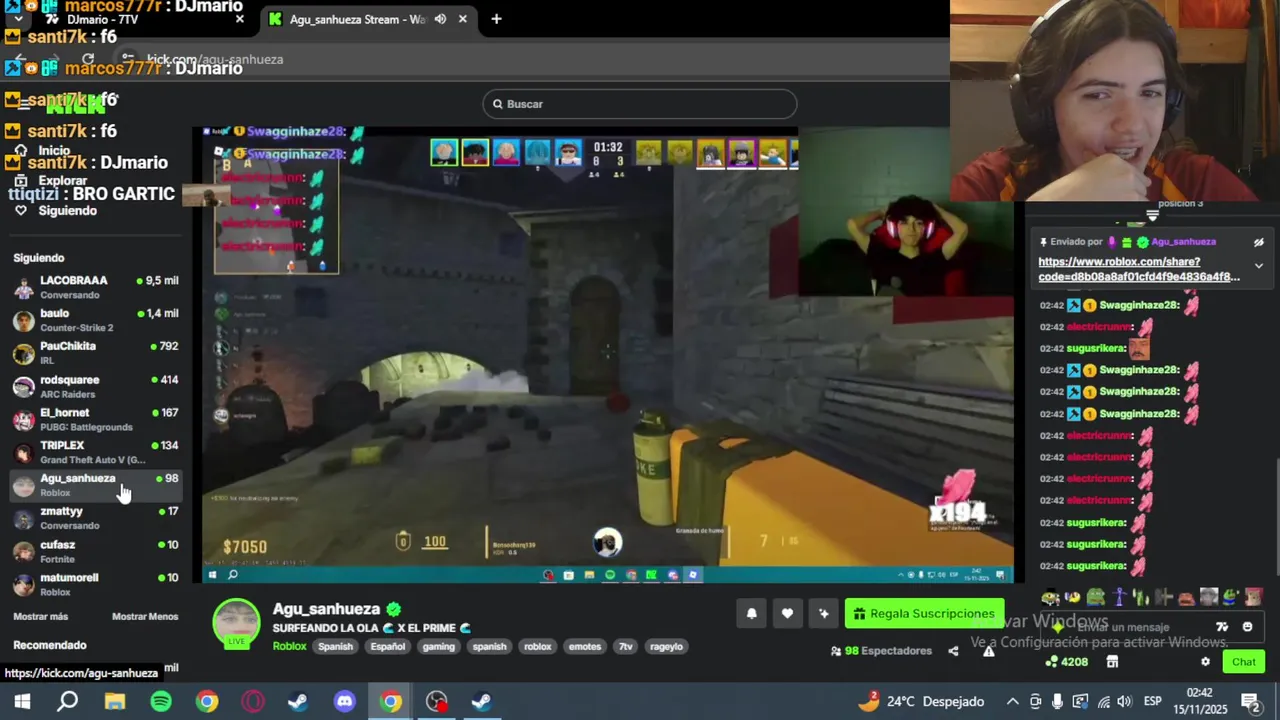
Task: Open matumorell channel in sidebar
Action: pos(96,584)
